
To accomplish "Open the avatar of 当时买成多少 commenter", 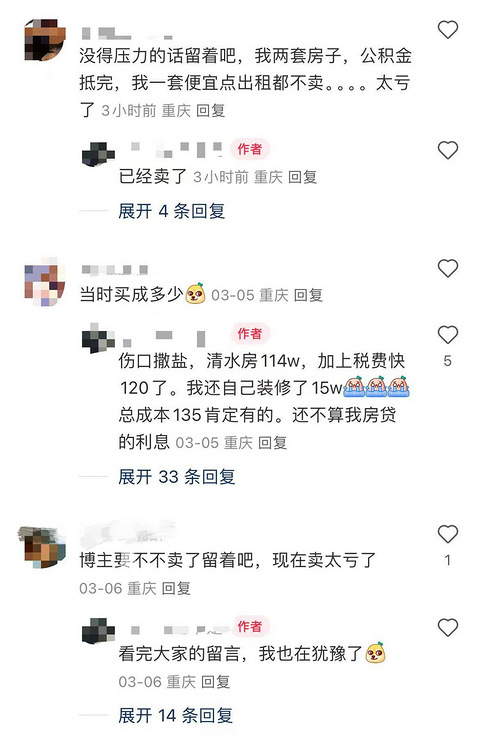I will tap(45, 282).
